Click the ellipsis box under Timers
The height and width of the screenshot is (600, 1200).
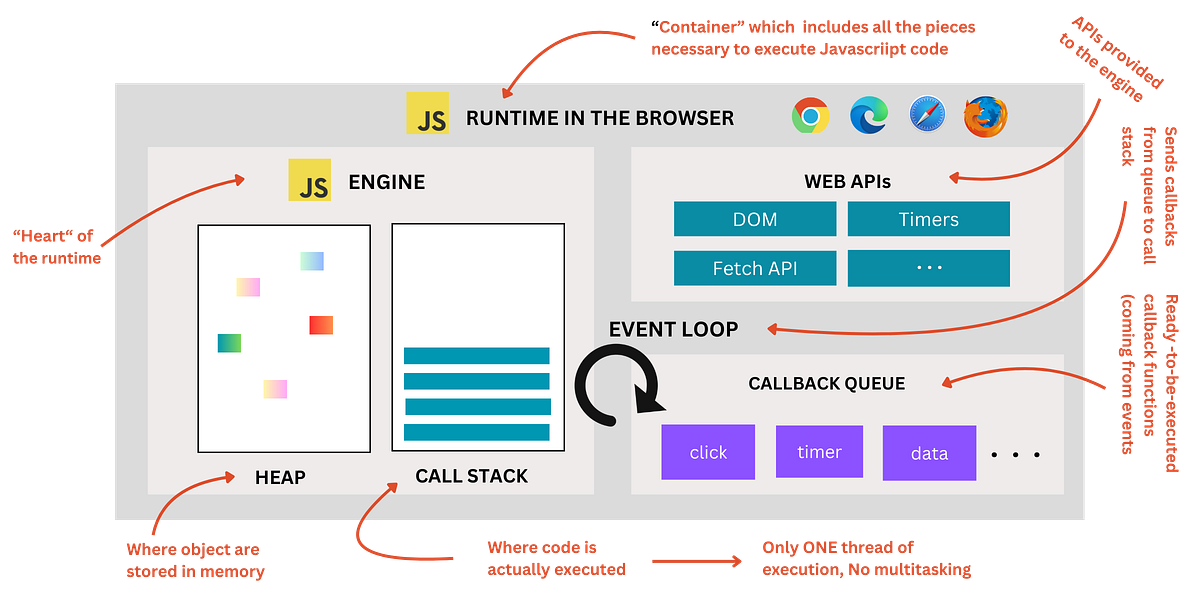pyautogui.click(x=928, y=268)
